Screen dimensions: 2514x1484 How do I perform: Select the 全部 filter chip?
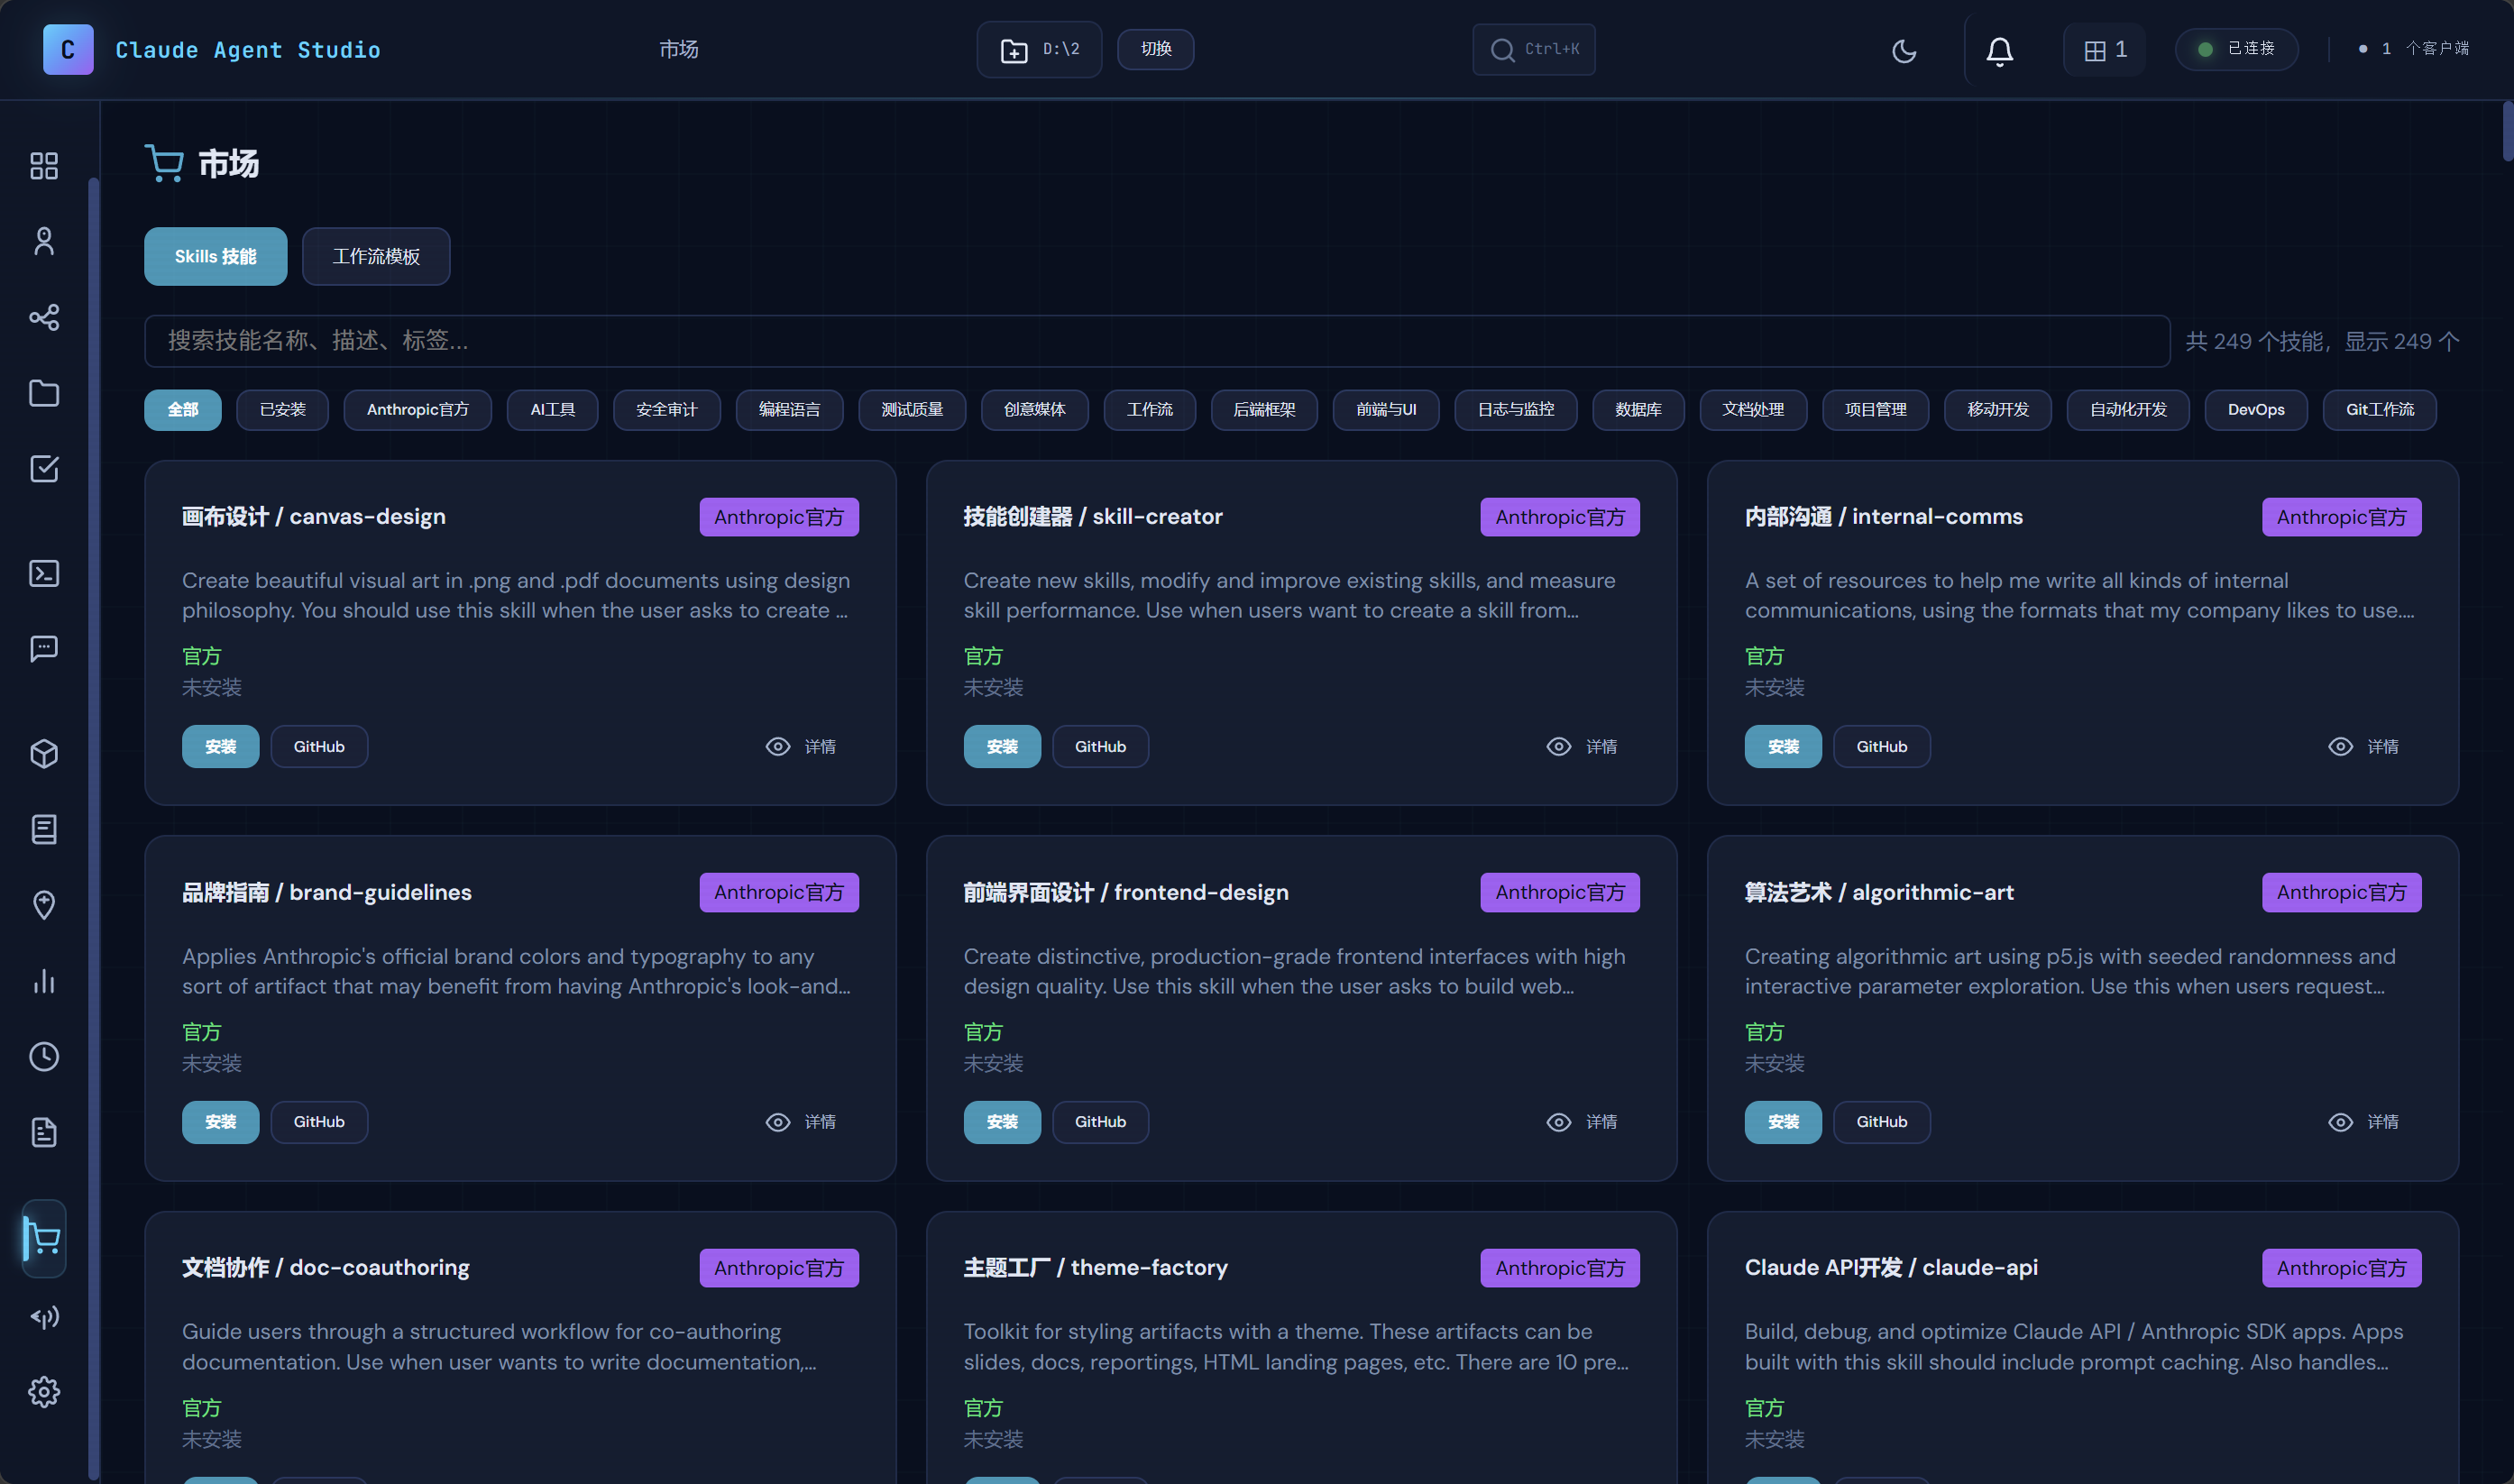[x=183, y=410]
